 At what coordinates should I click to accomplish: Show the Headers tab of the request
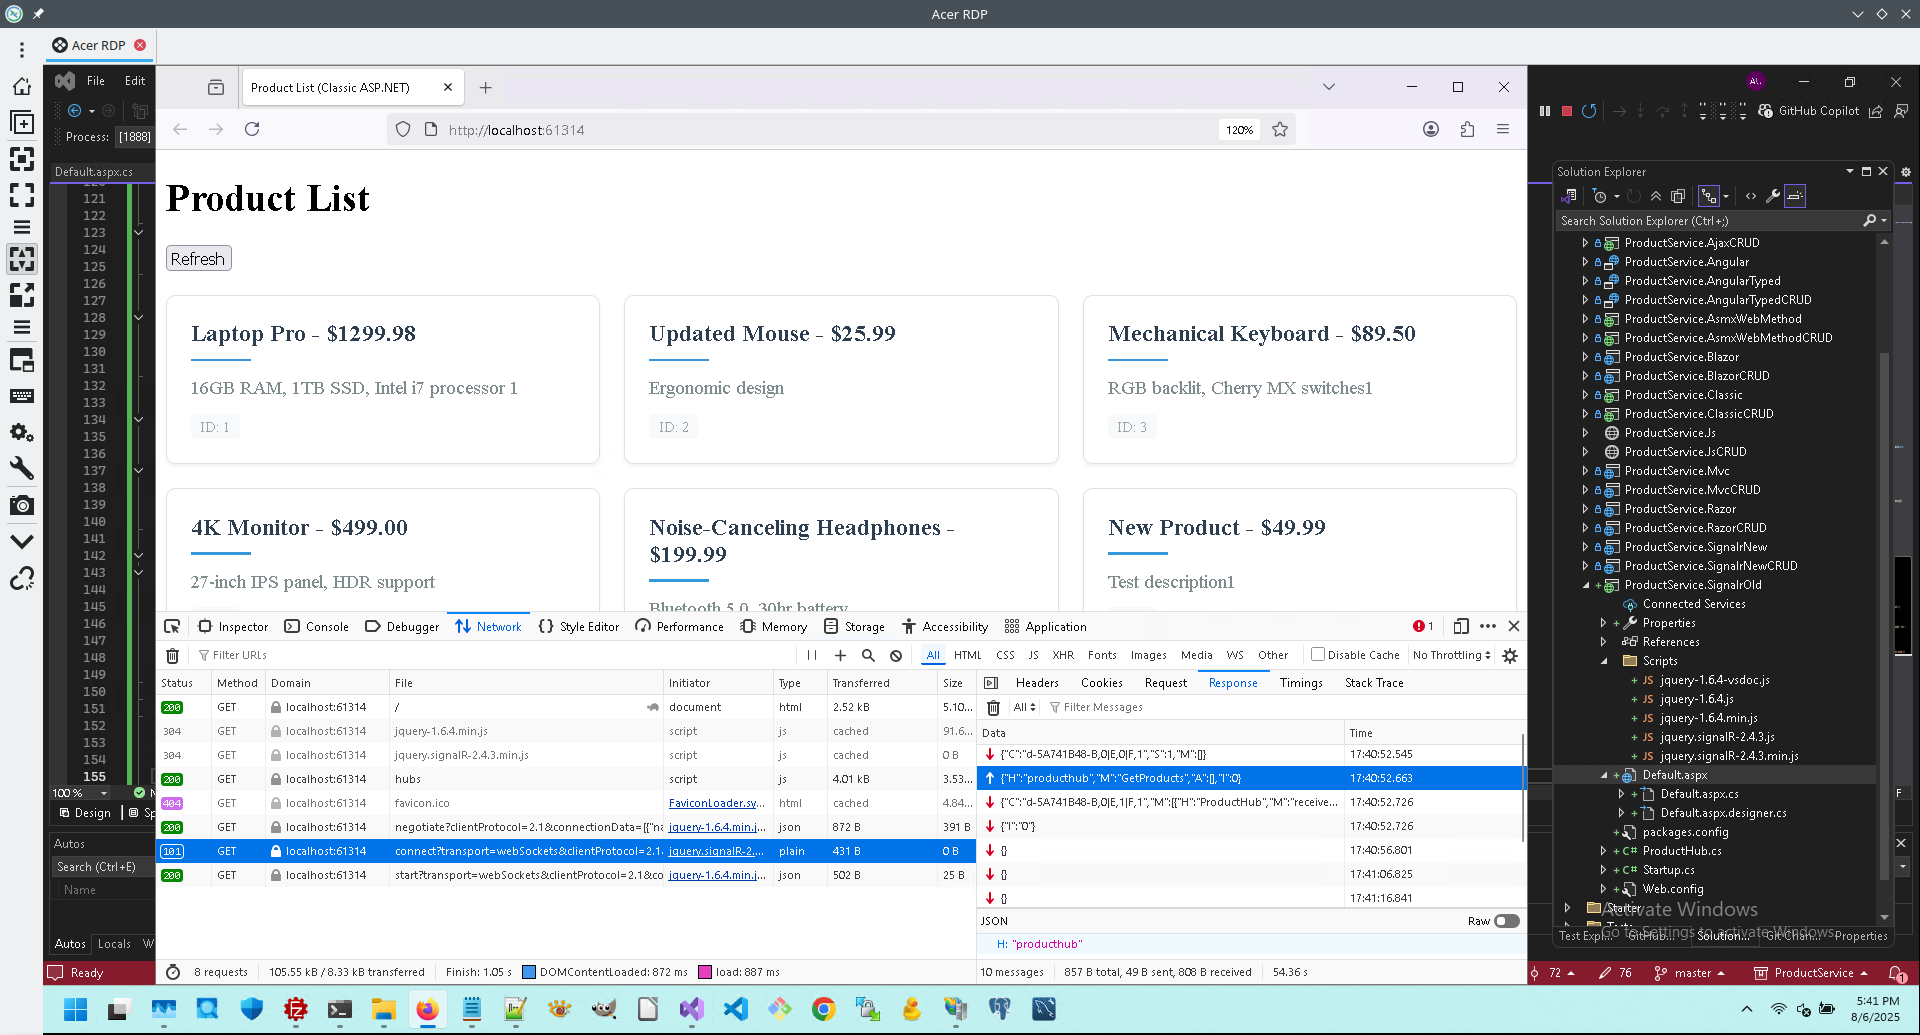click(x=1037, y=683)
